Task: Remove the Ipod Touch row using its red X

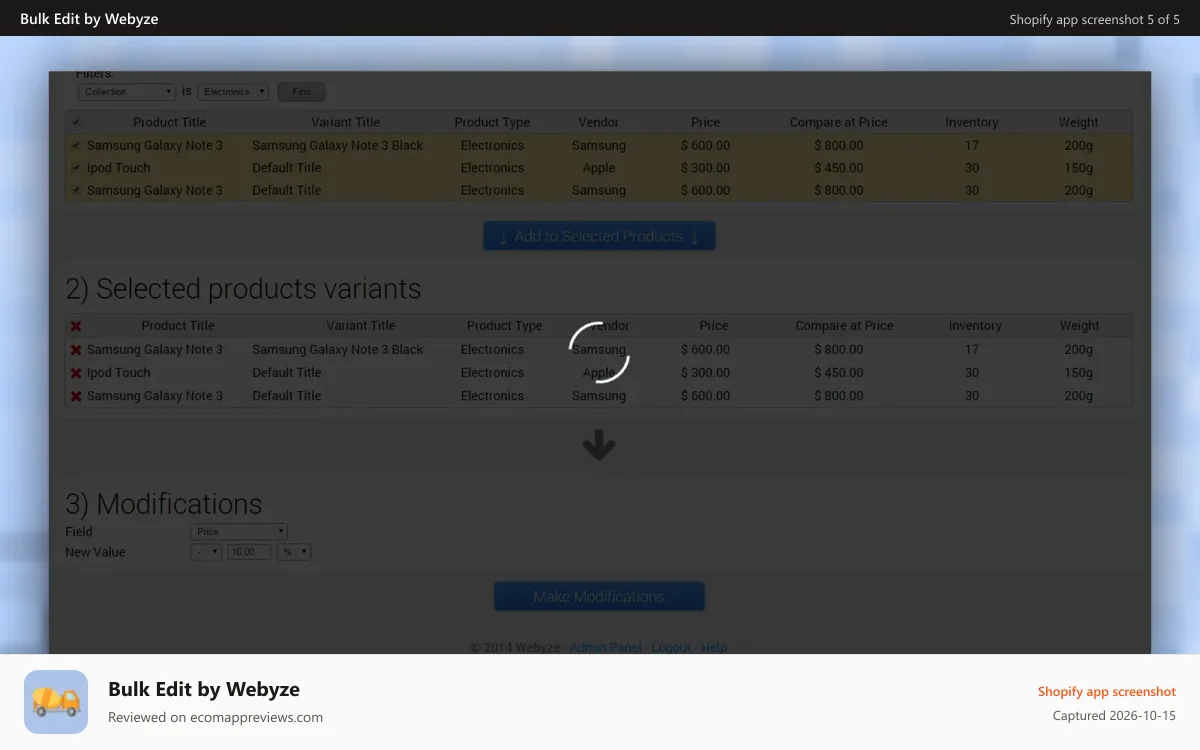Action: [76, 373]
